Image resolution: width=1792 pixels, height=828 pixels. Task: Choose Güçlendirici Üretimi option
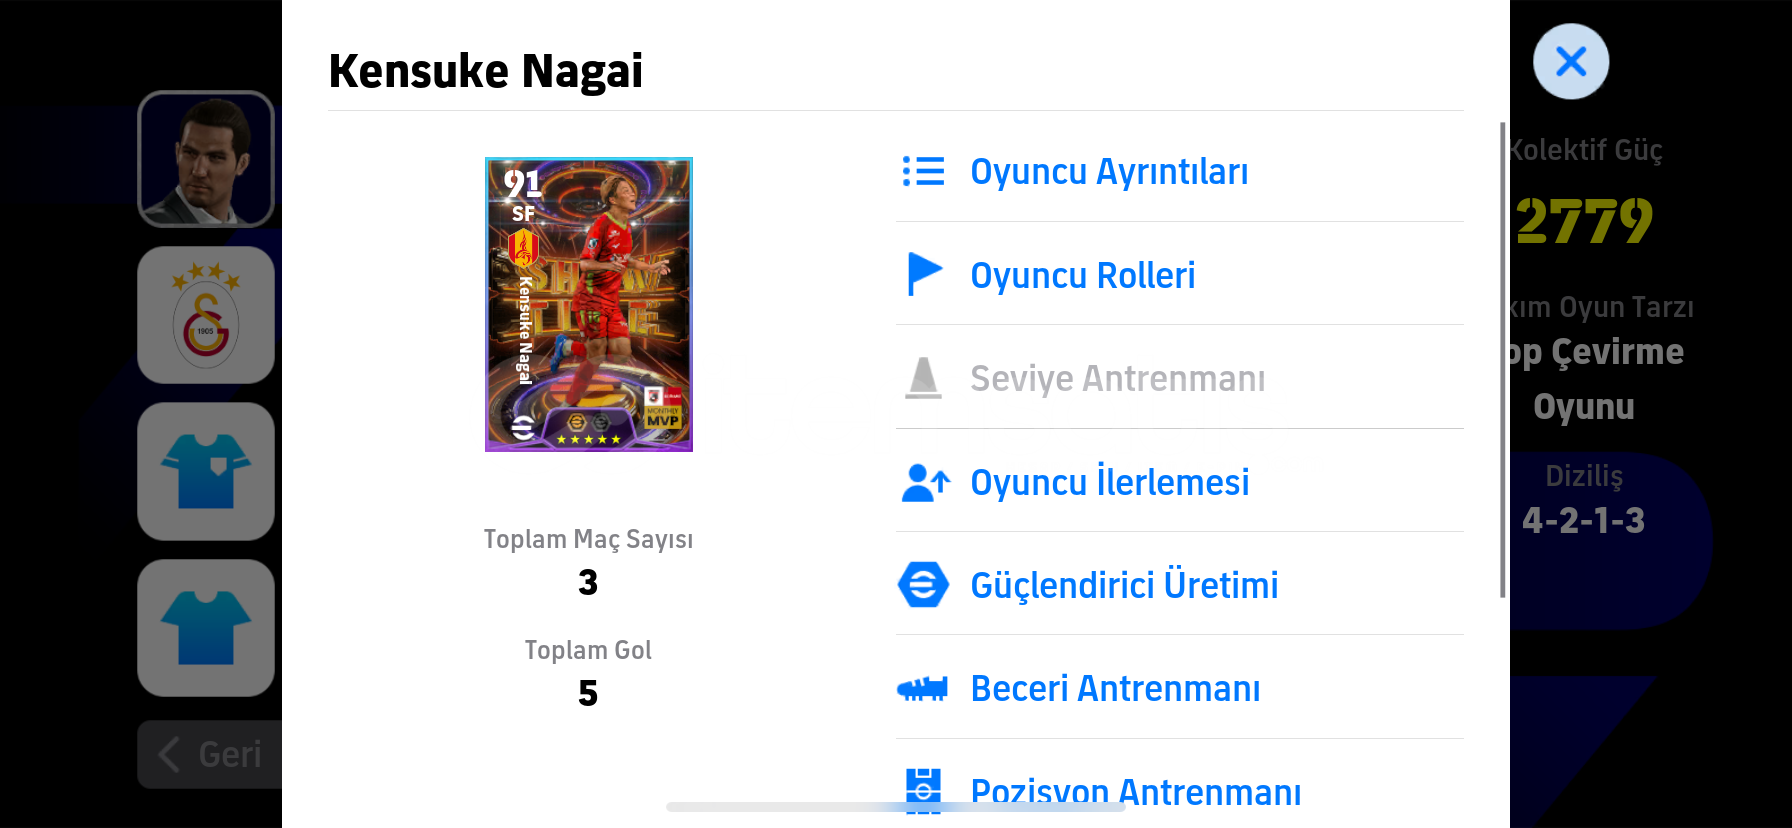1180,585
